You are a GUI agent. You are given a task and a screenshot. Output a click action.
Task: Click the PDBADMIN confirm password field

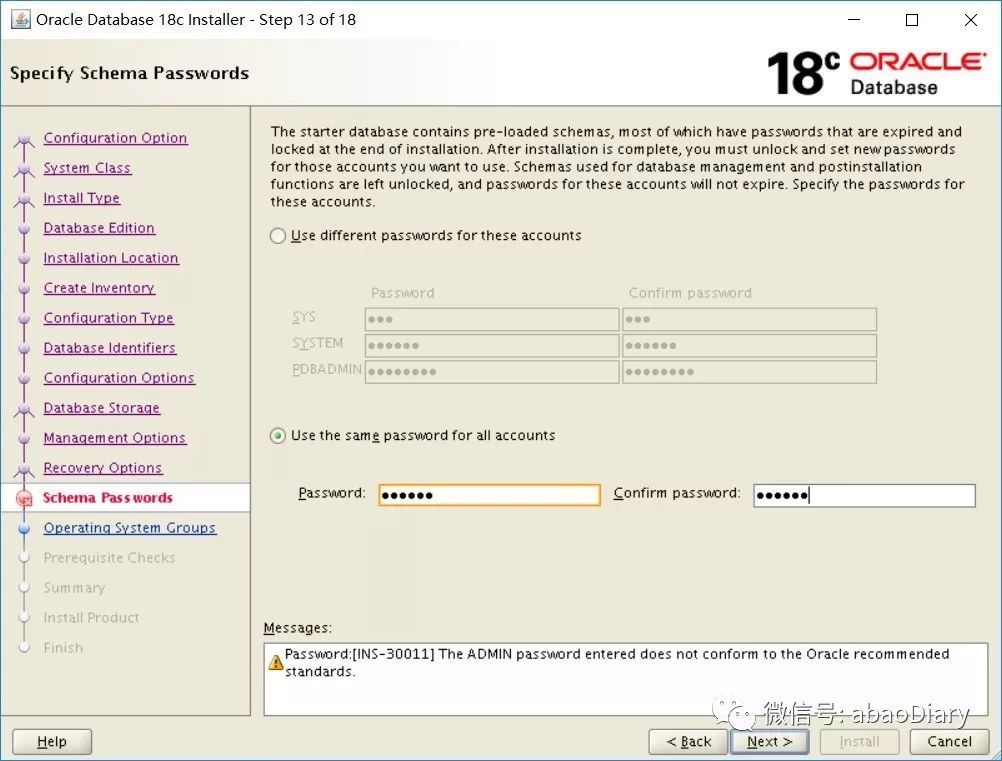(750, 372)
